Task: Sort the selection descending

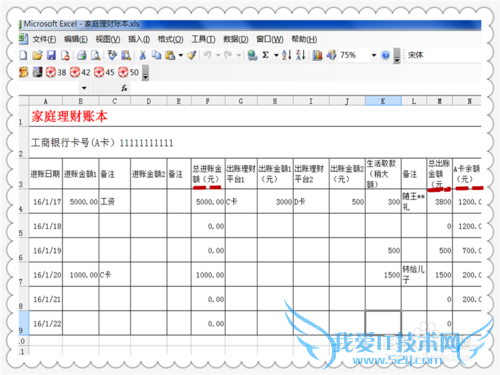Action: click(301, 55)
